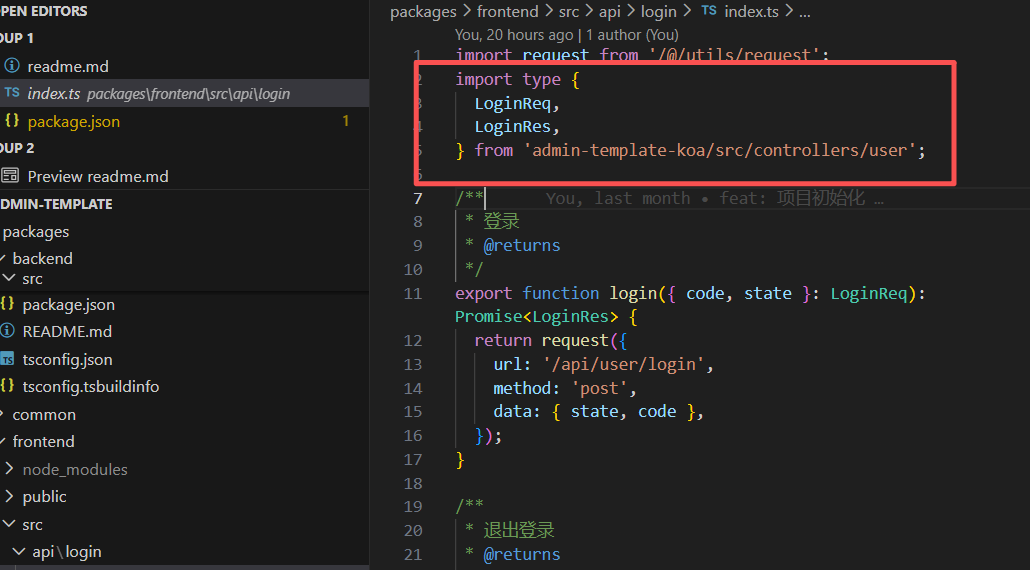Click the TS icon beside index.ts entry

pyautogui.click(x=12, y=93)
